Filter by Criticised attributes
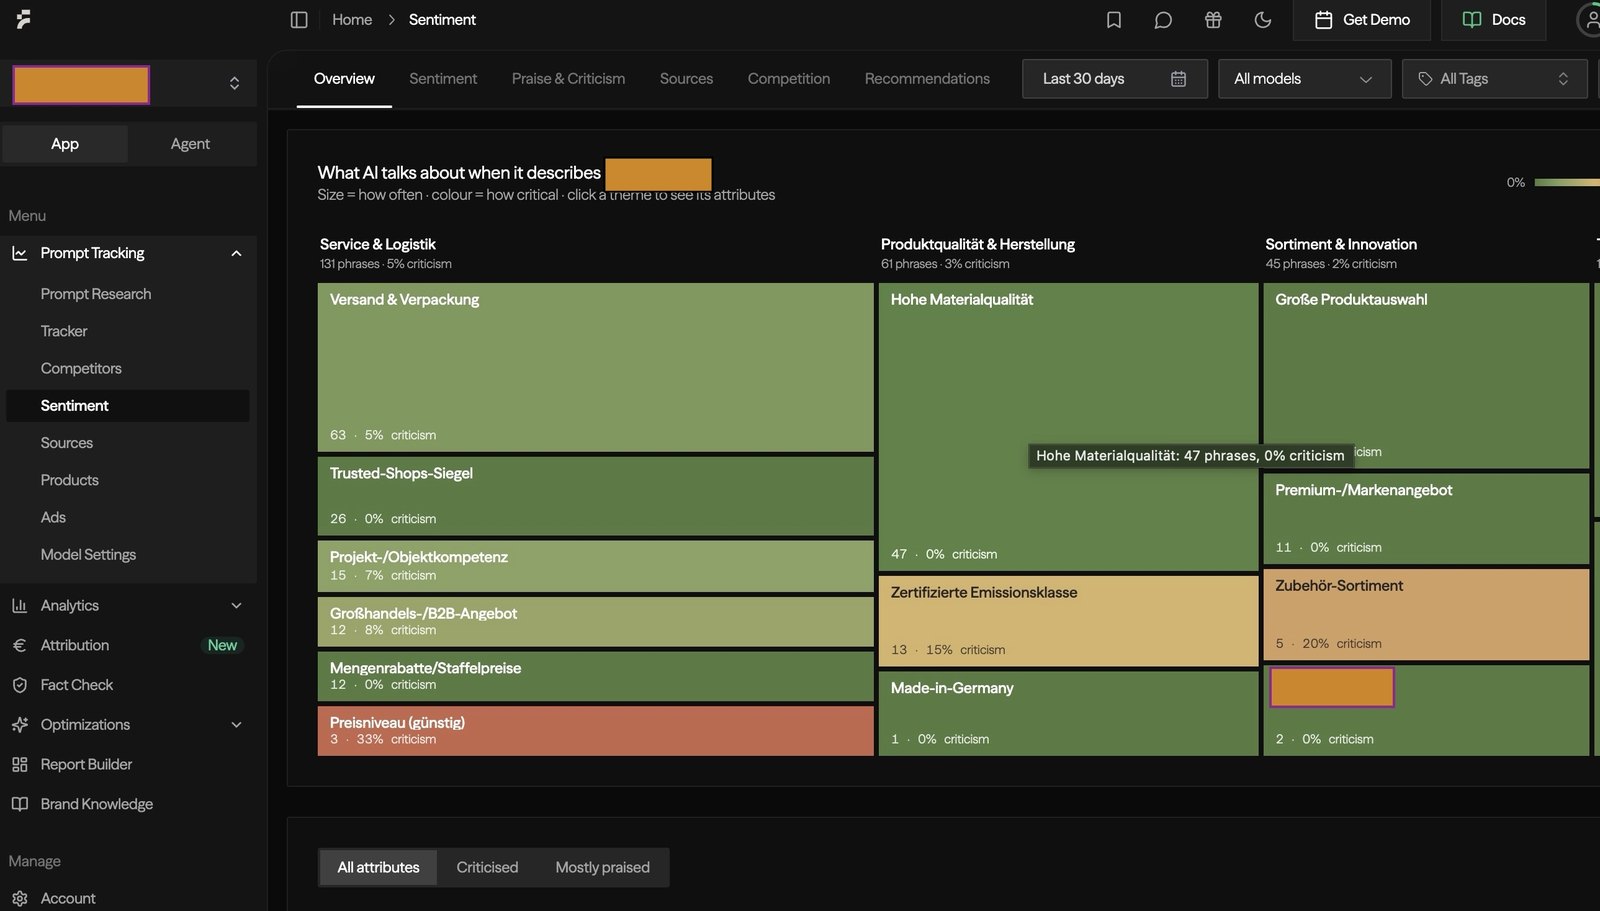This screenshot has height=911, width=1600. 487,868
